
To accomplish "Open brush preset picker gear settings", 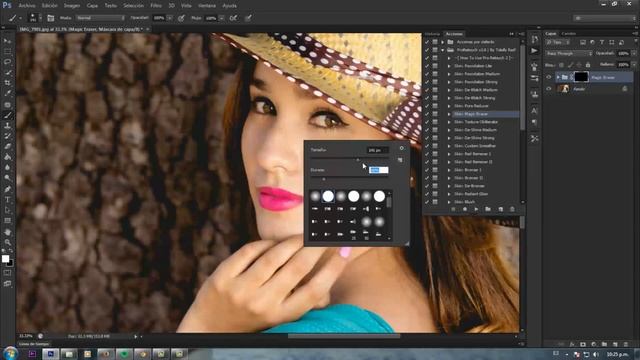I will pos(401,148).
